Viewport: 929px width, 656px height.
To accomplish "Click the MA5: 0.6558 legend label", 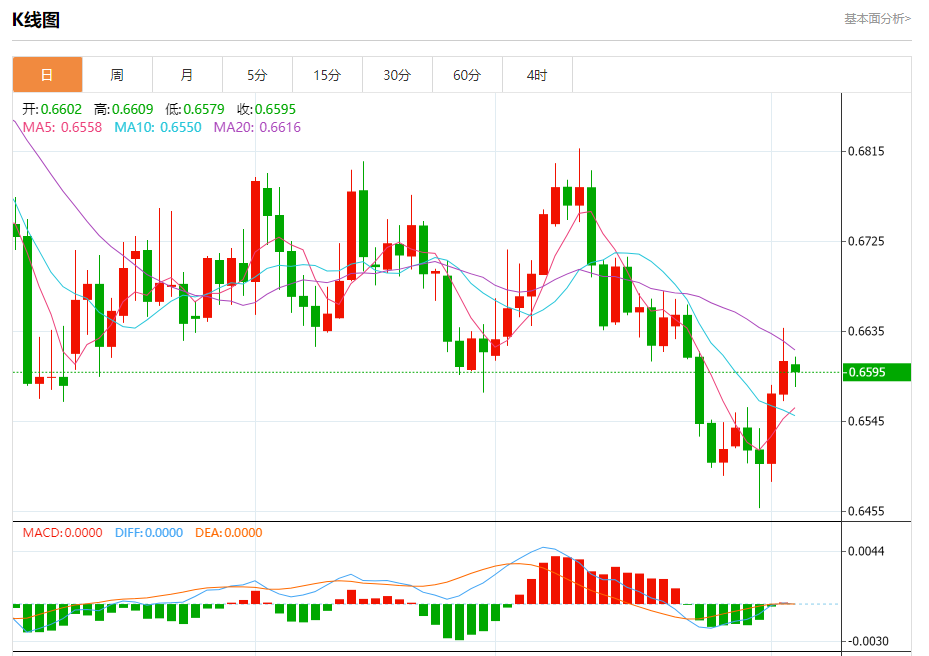I will point(62,127).
